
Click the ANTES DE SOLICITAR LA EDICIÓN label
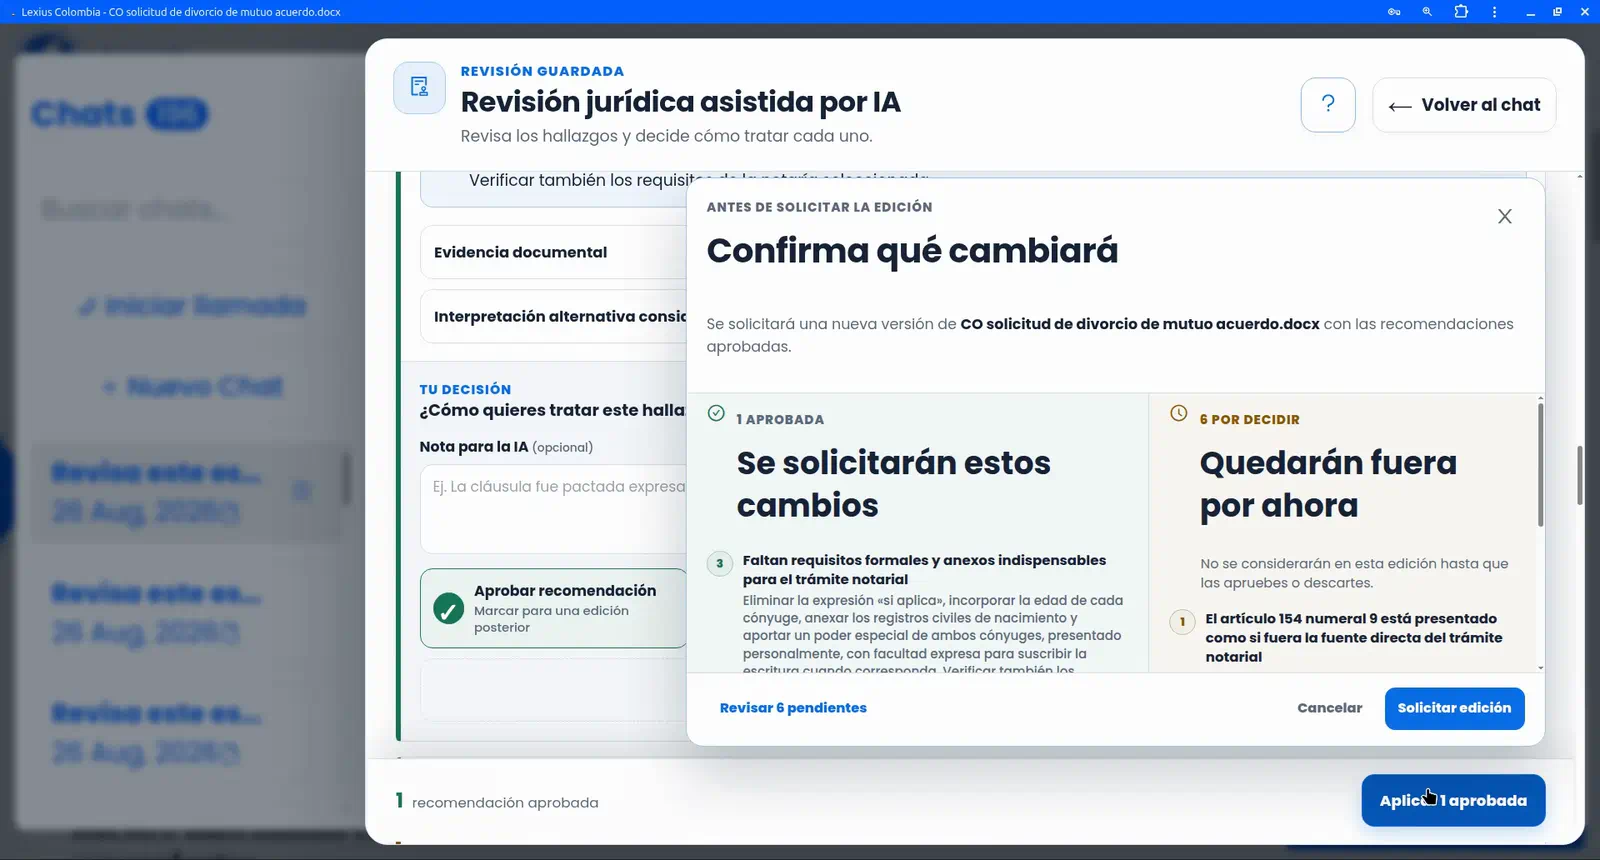(819, 207)
